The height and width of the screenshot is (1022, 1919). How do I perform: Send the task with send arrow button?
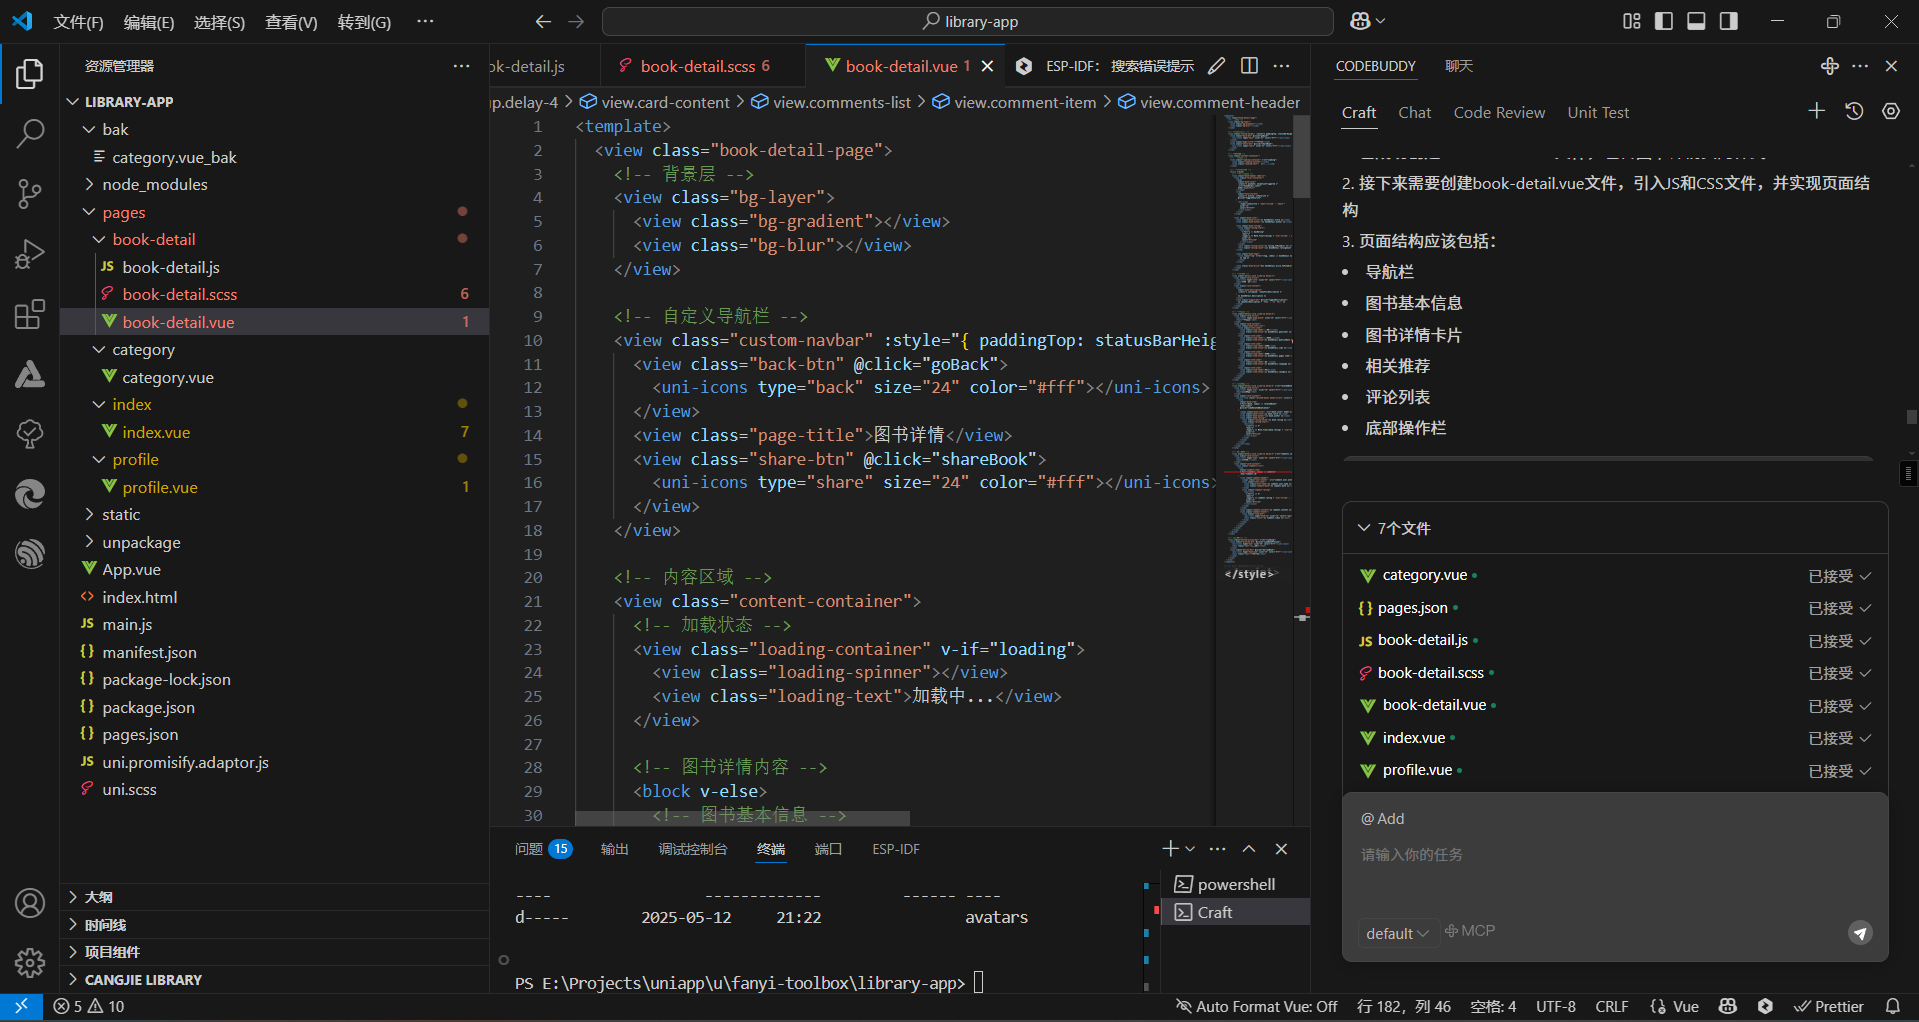1860,933
